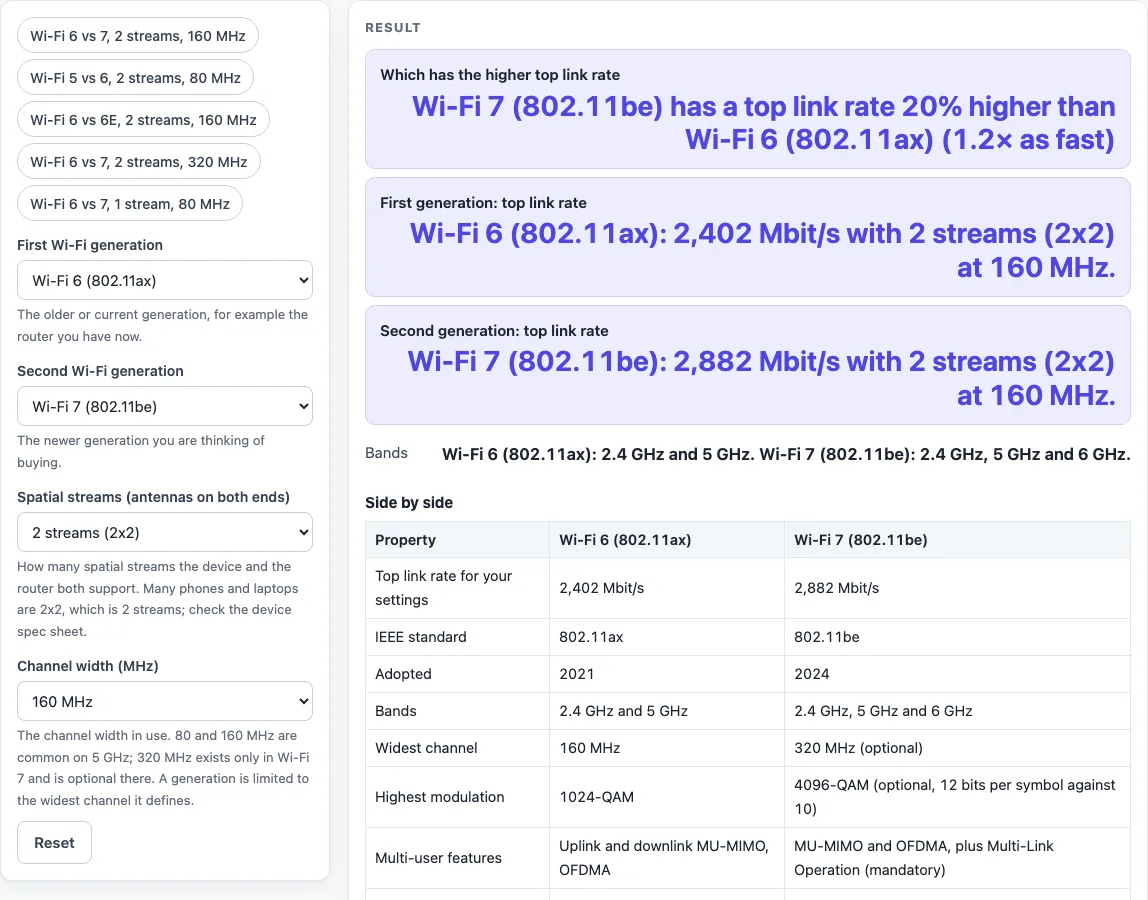Click the RESULT heading
Image resolution: width=1148 pixels, height=900 pixels.
[x=393, y=28]
